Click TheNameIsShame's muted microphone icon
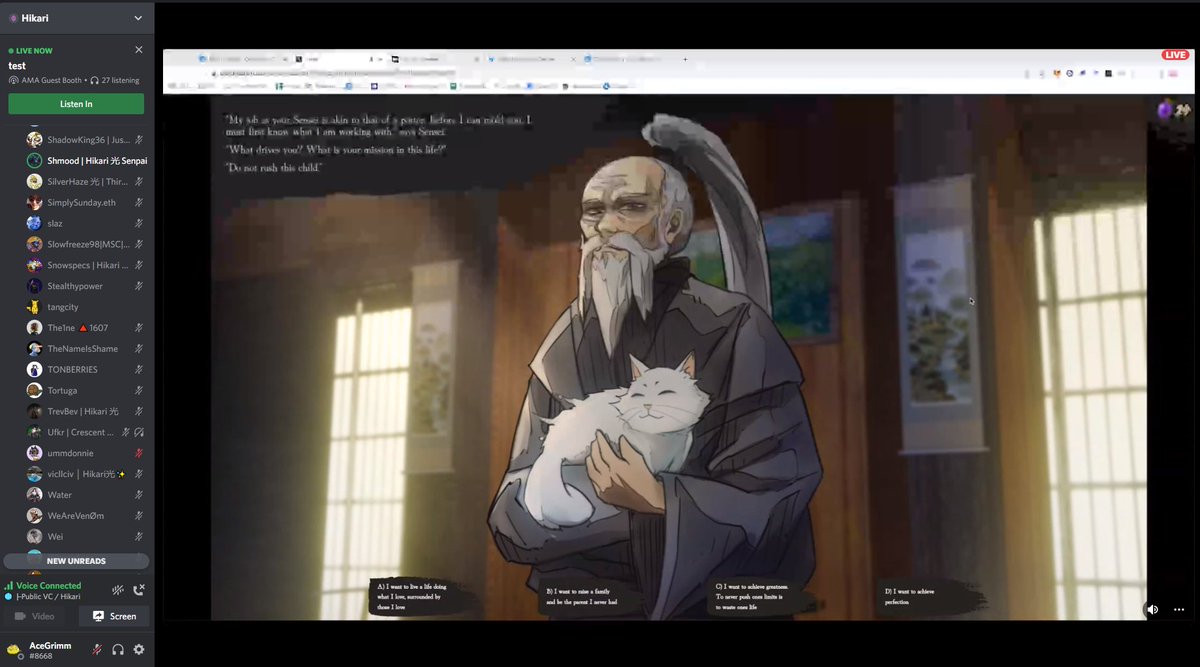Screen dimensions: 1200x667 [140, 349]
